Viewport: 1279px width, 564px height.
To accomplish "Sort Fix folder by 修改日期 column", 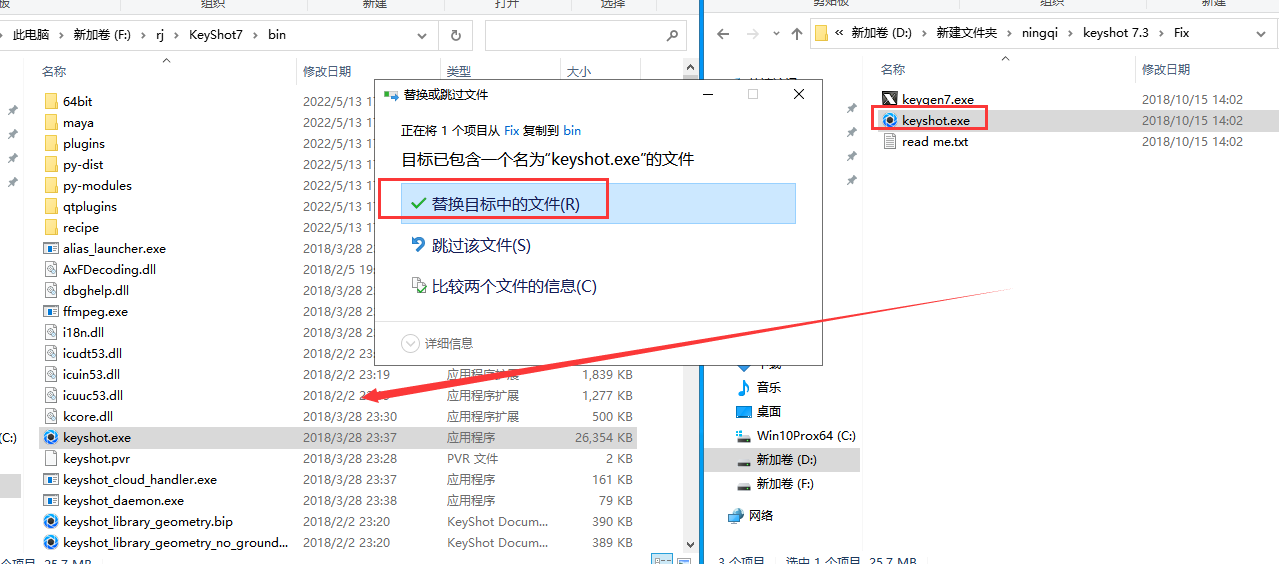I will (1166, 69).
